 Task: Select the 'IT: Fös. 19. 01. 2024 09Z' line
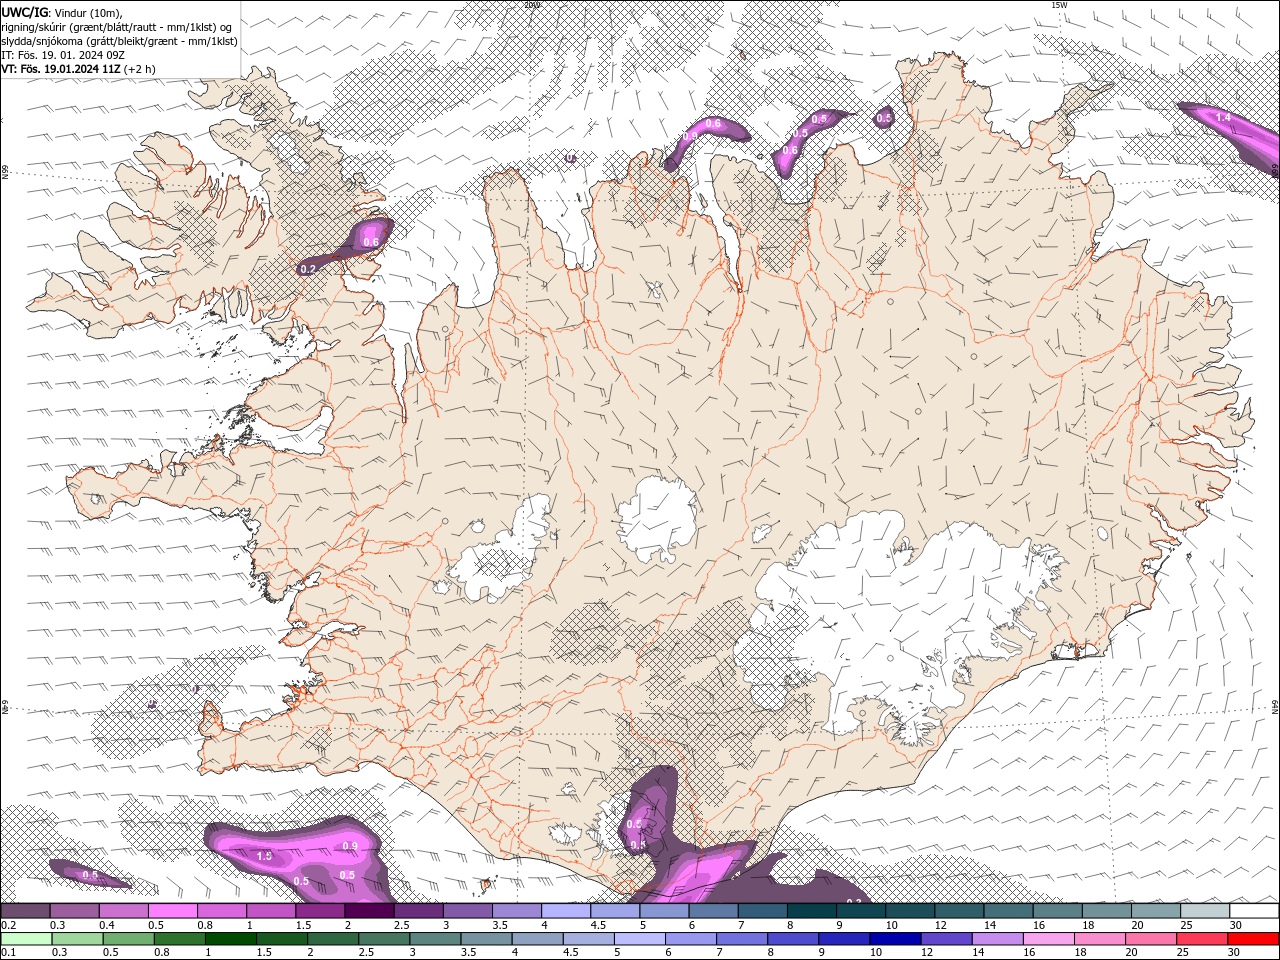64,55
